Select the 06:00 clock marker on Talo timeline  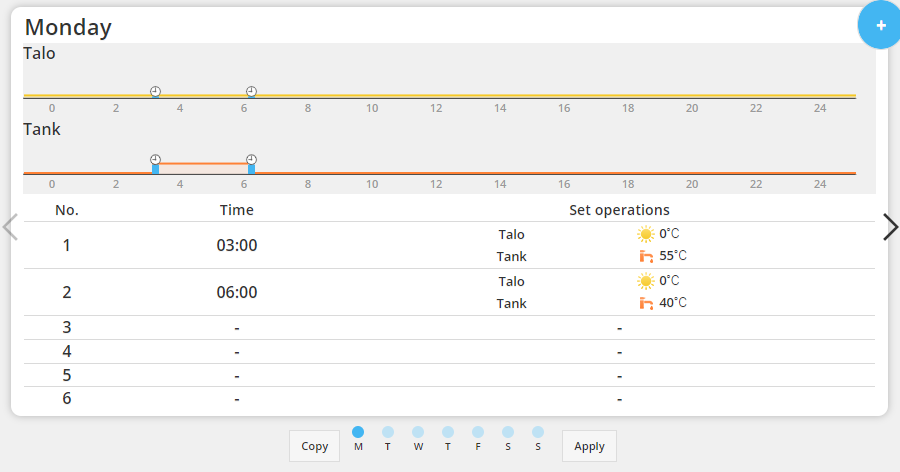[251, 91]
